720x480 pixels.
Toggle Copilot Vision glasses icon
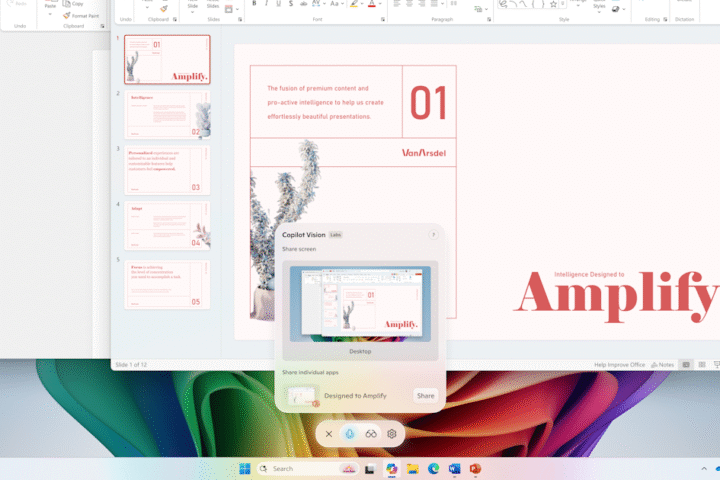(x=371, y=434)
